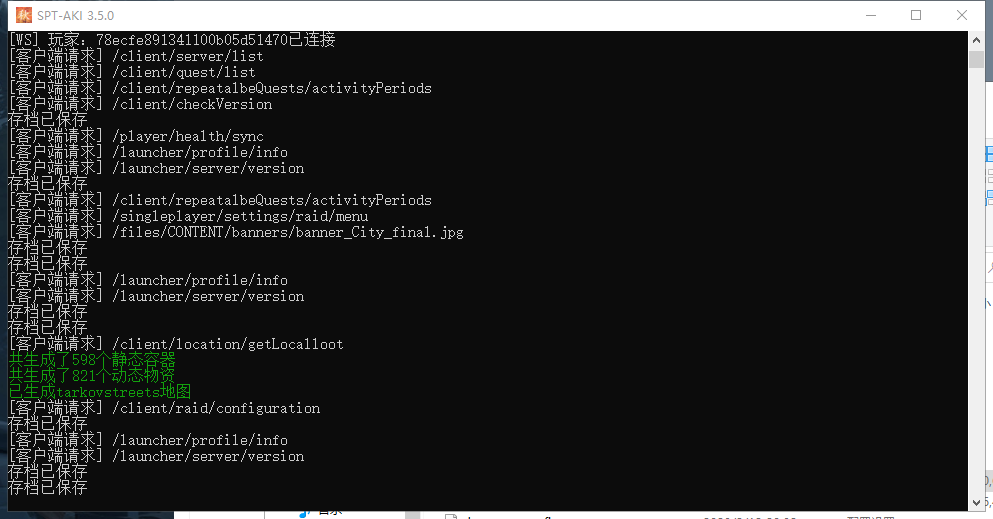Click the /client/location/getLocalloot line
993x519 pixels.
pos(176,344)
